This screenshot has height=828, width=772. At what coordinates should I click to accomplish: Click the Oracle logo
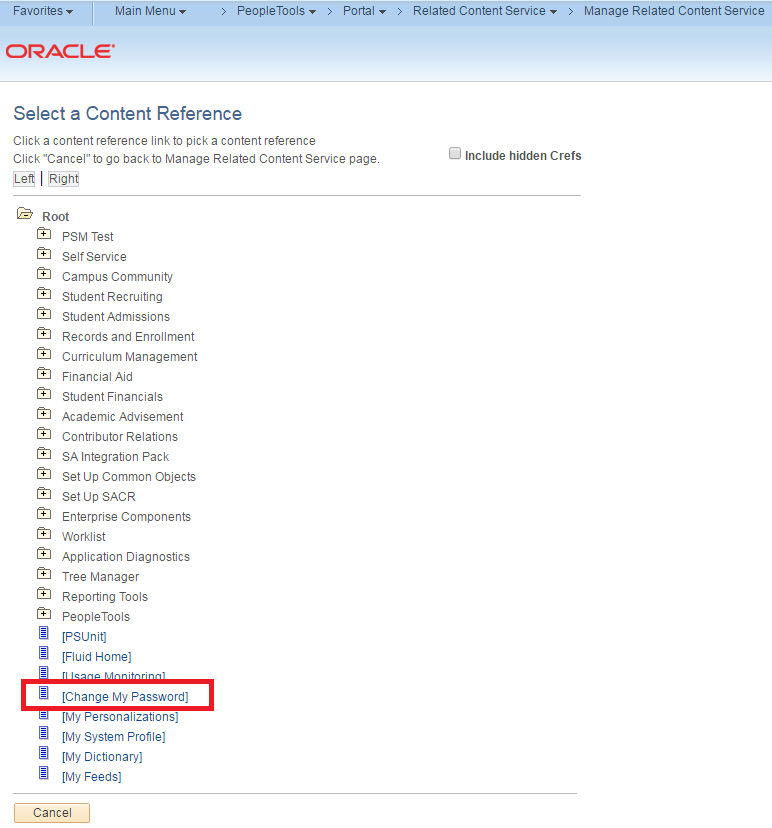point(60,51)
